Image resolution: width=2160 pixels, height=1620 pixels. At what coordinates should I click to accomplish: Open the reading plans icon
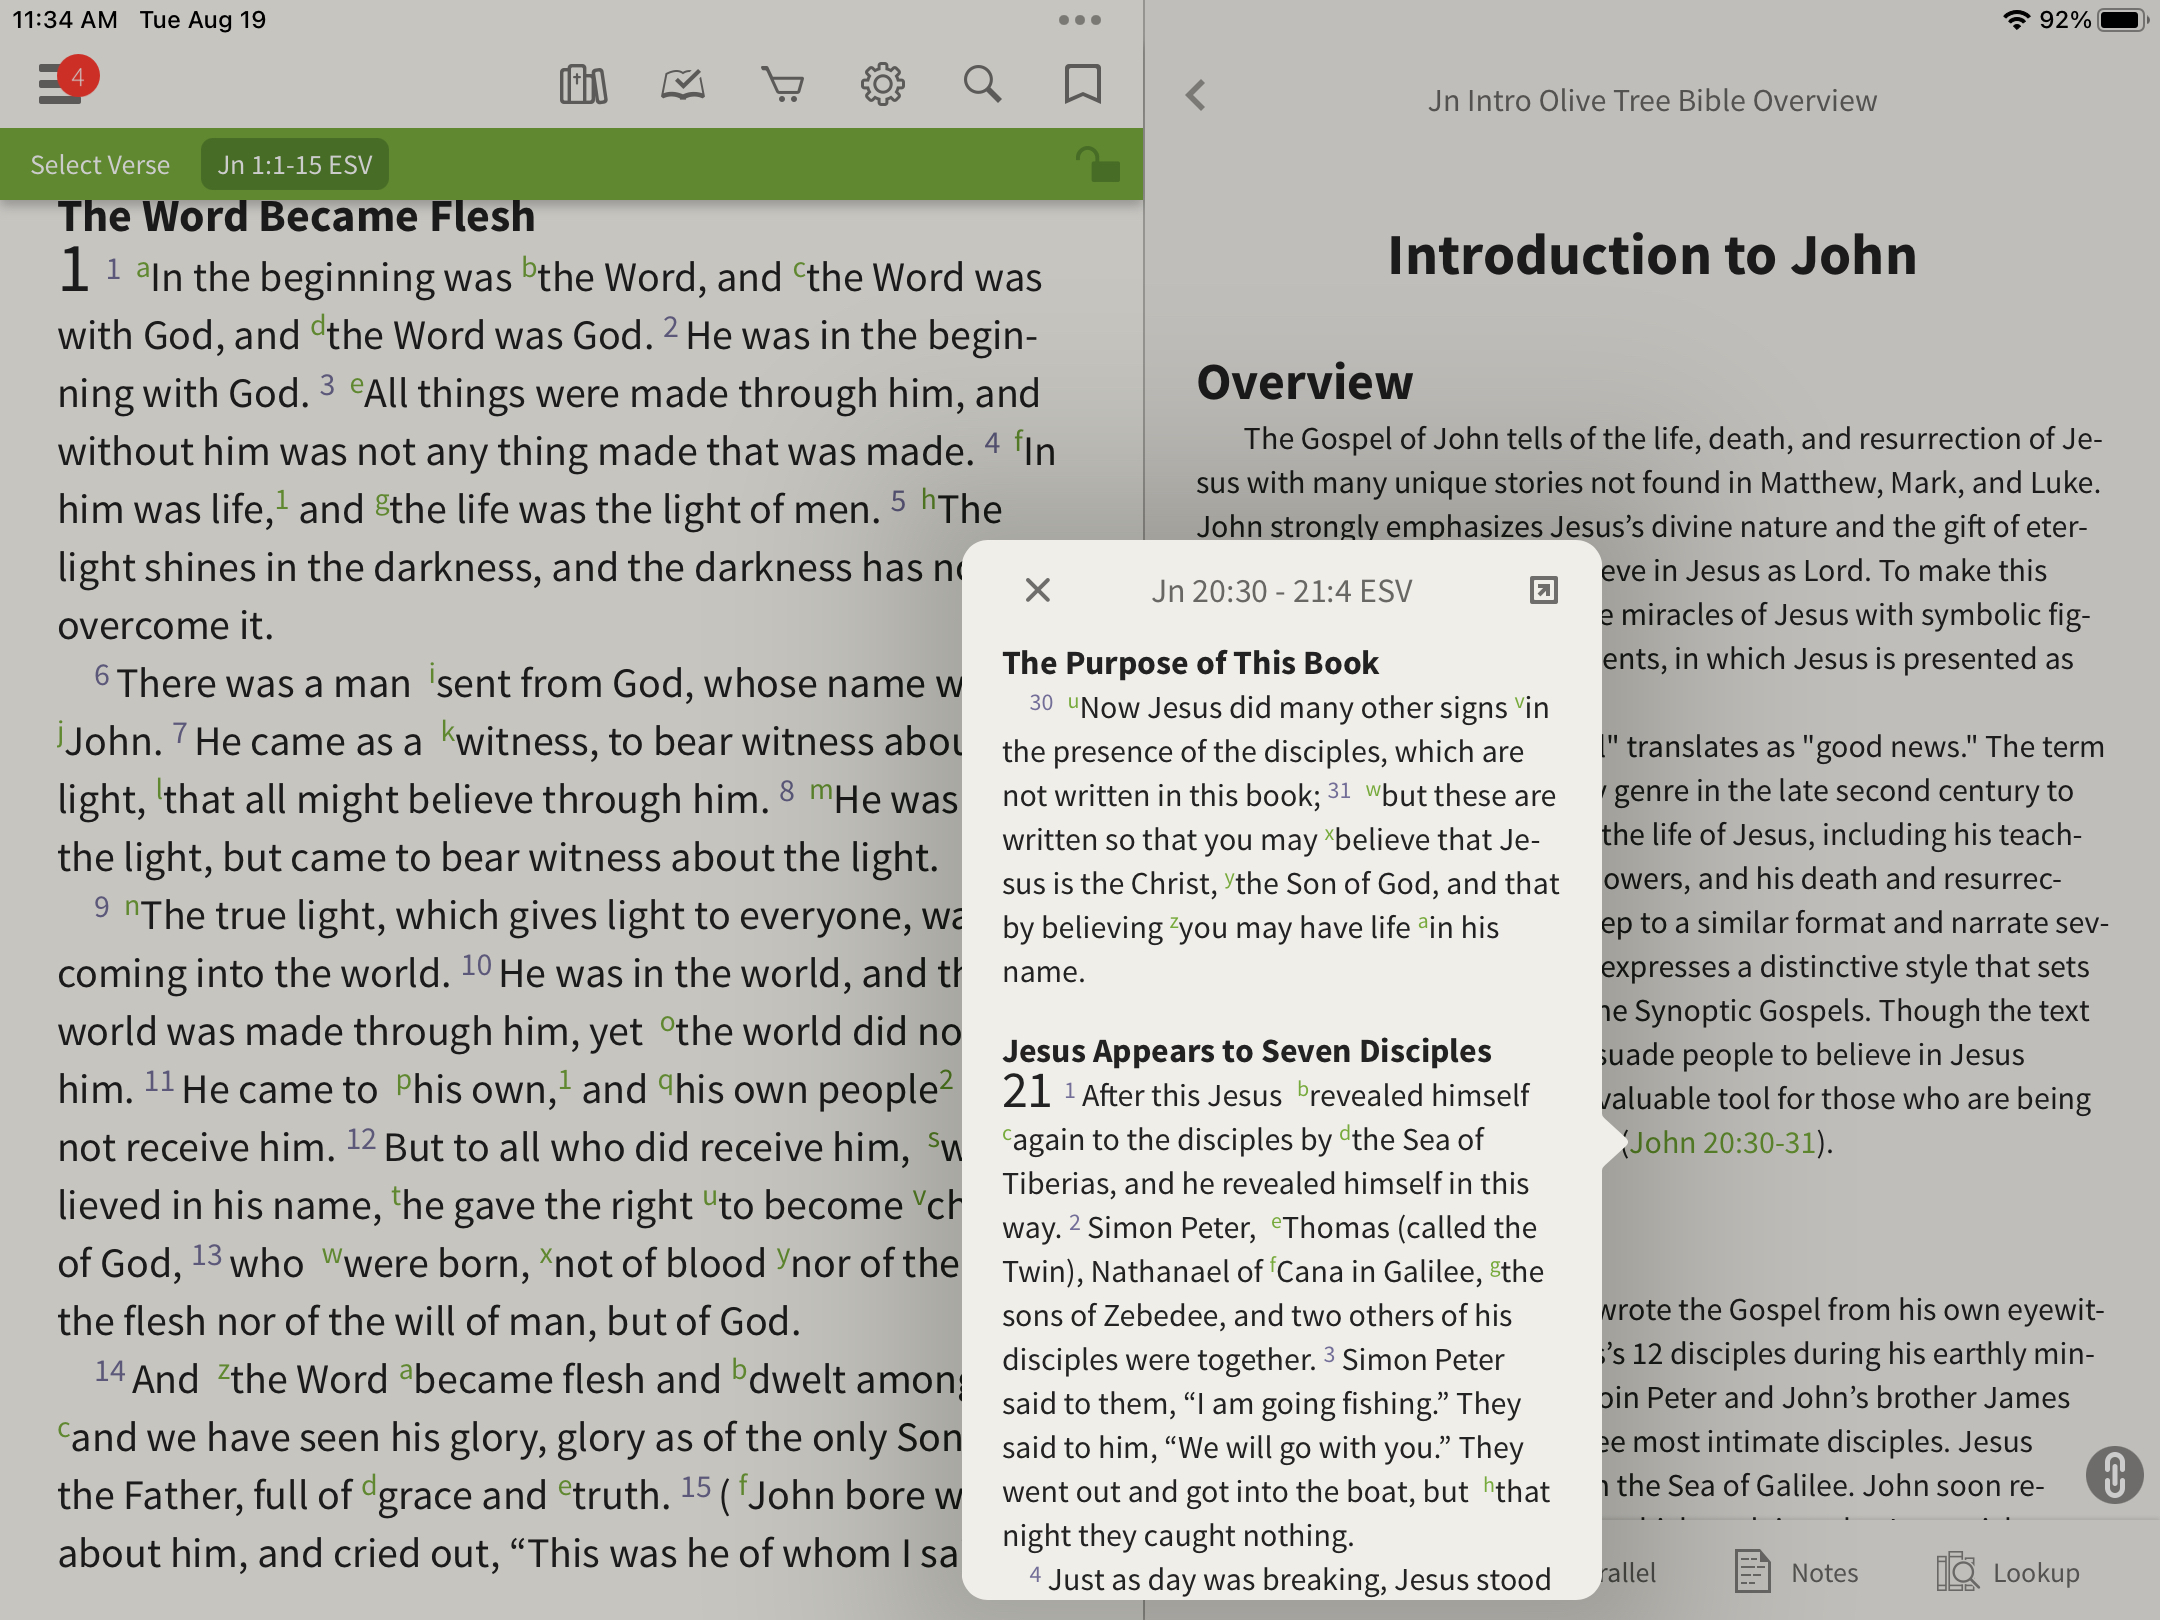click(x=683, y=85)
